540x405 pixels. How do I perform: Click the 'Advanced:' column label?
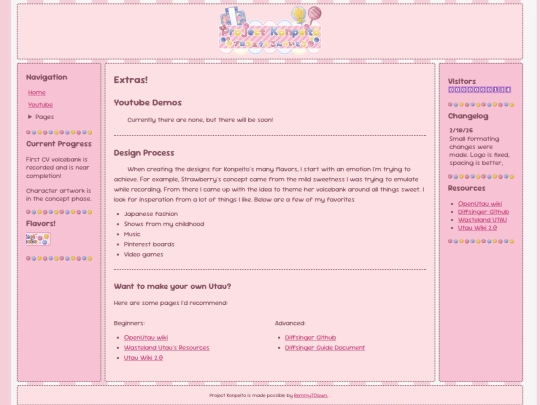click(x=290, y=323)
